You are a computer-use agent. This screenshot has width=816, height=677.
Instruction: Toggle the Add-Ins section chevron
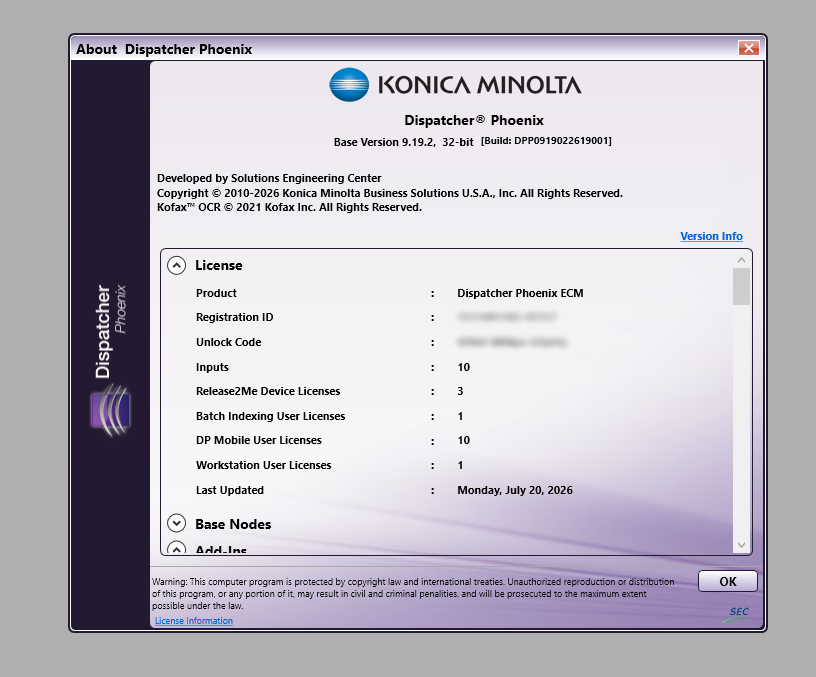pyautogui.click(x=176, y=548)
